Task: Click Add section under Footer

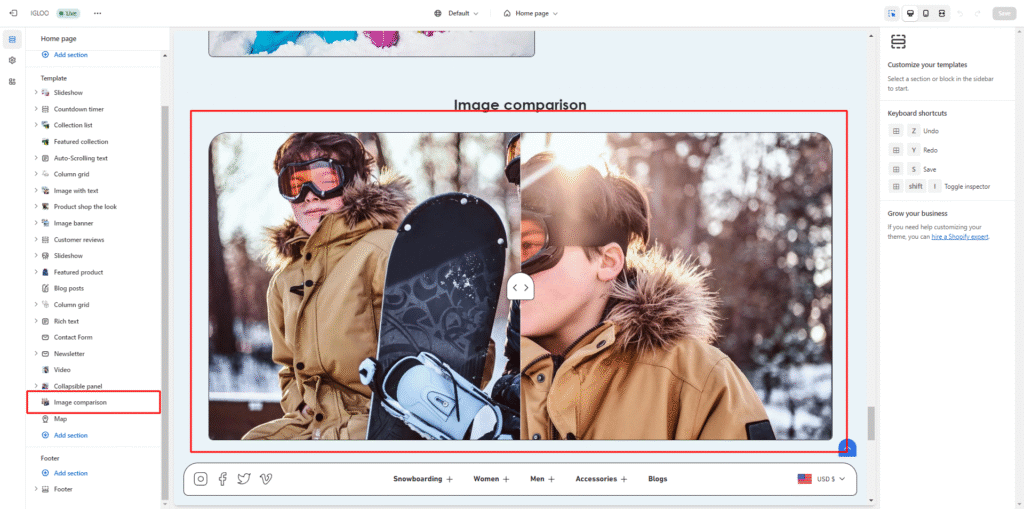Action: 70,473
